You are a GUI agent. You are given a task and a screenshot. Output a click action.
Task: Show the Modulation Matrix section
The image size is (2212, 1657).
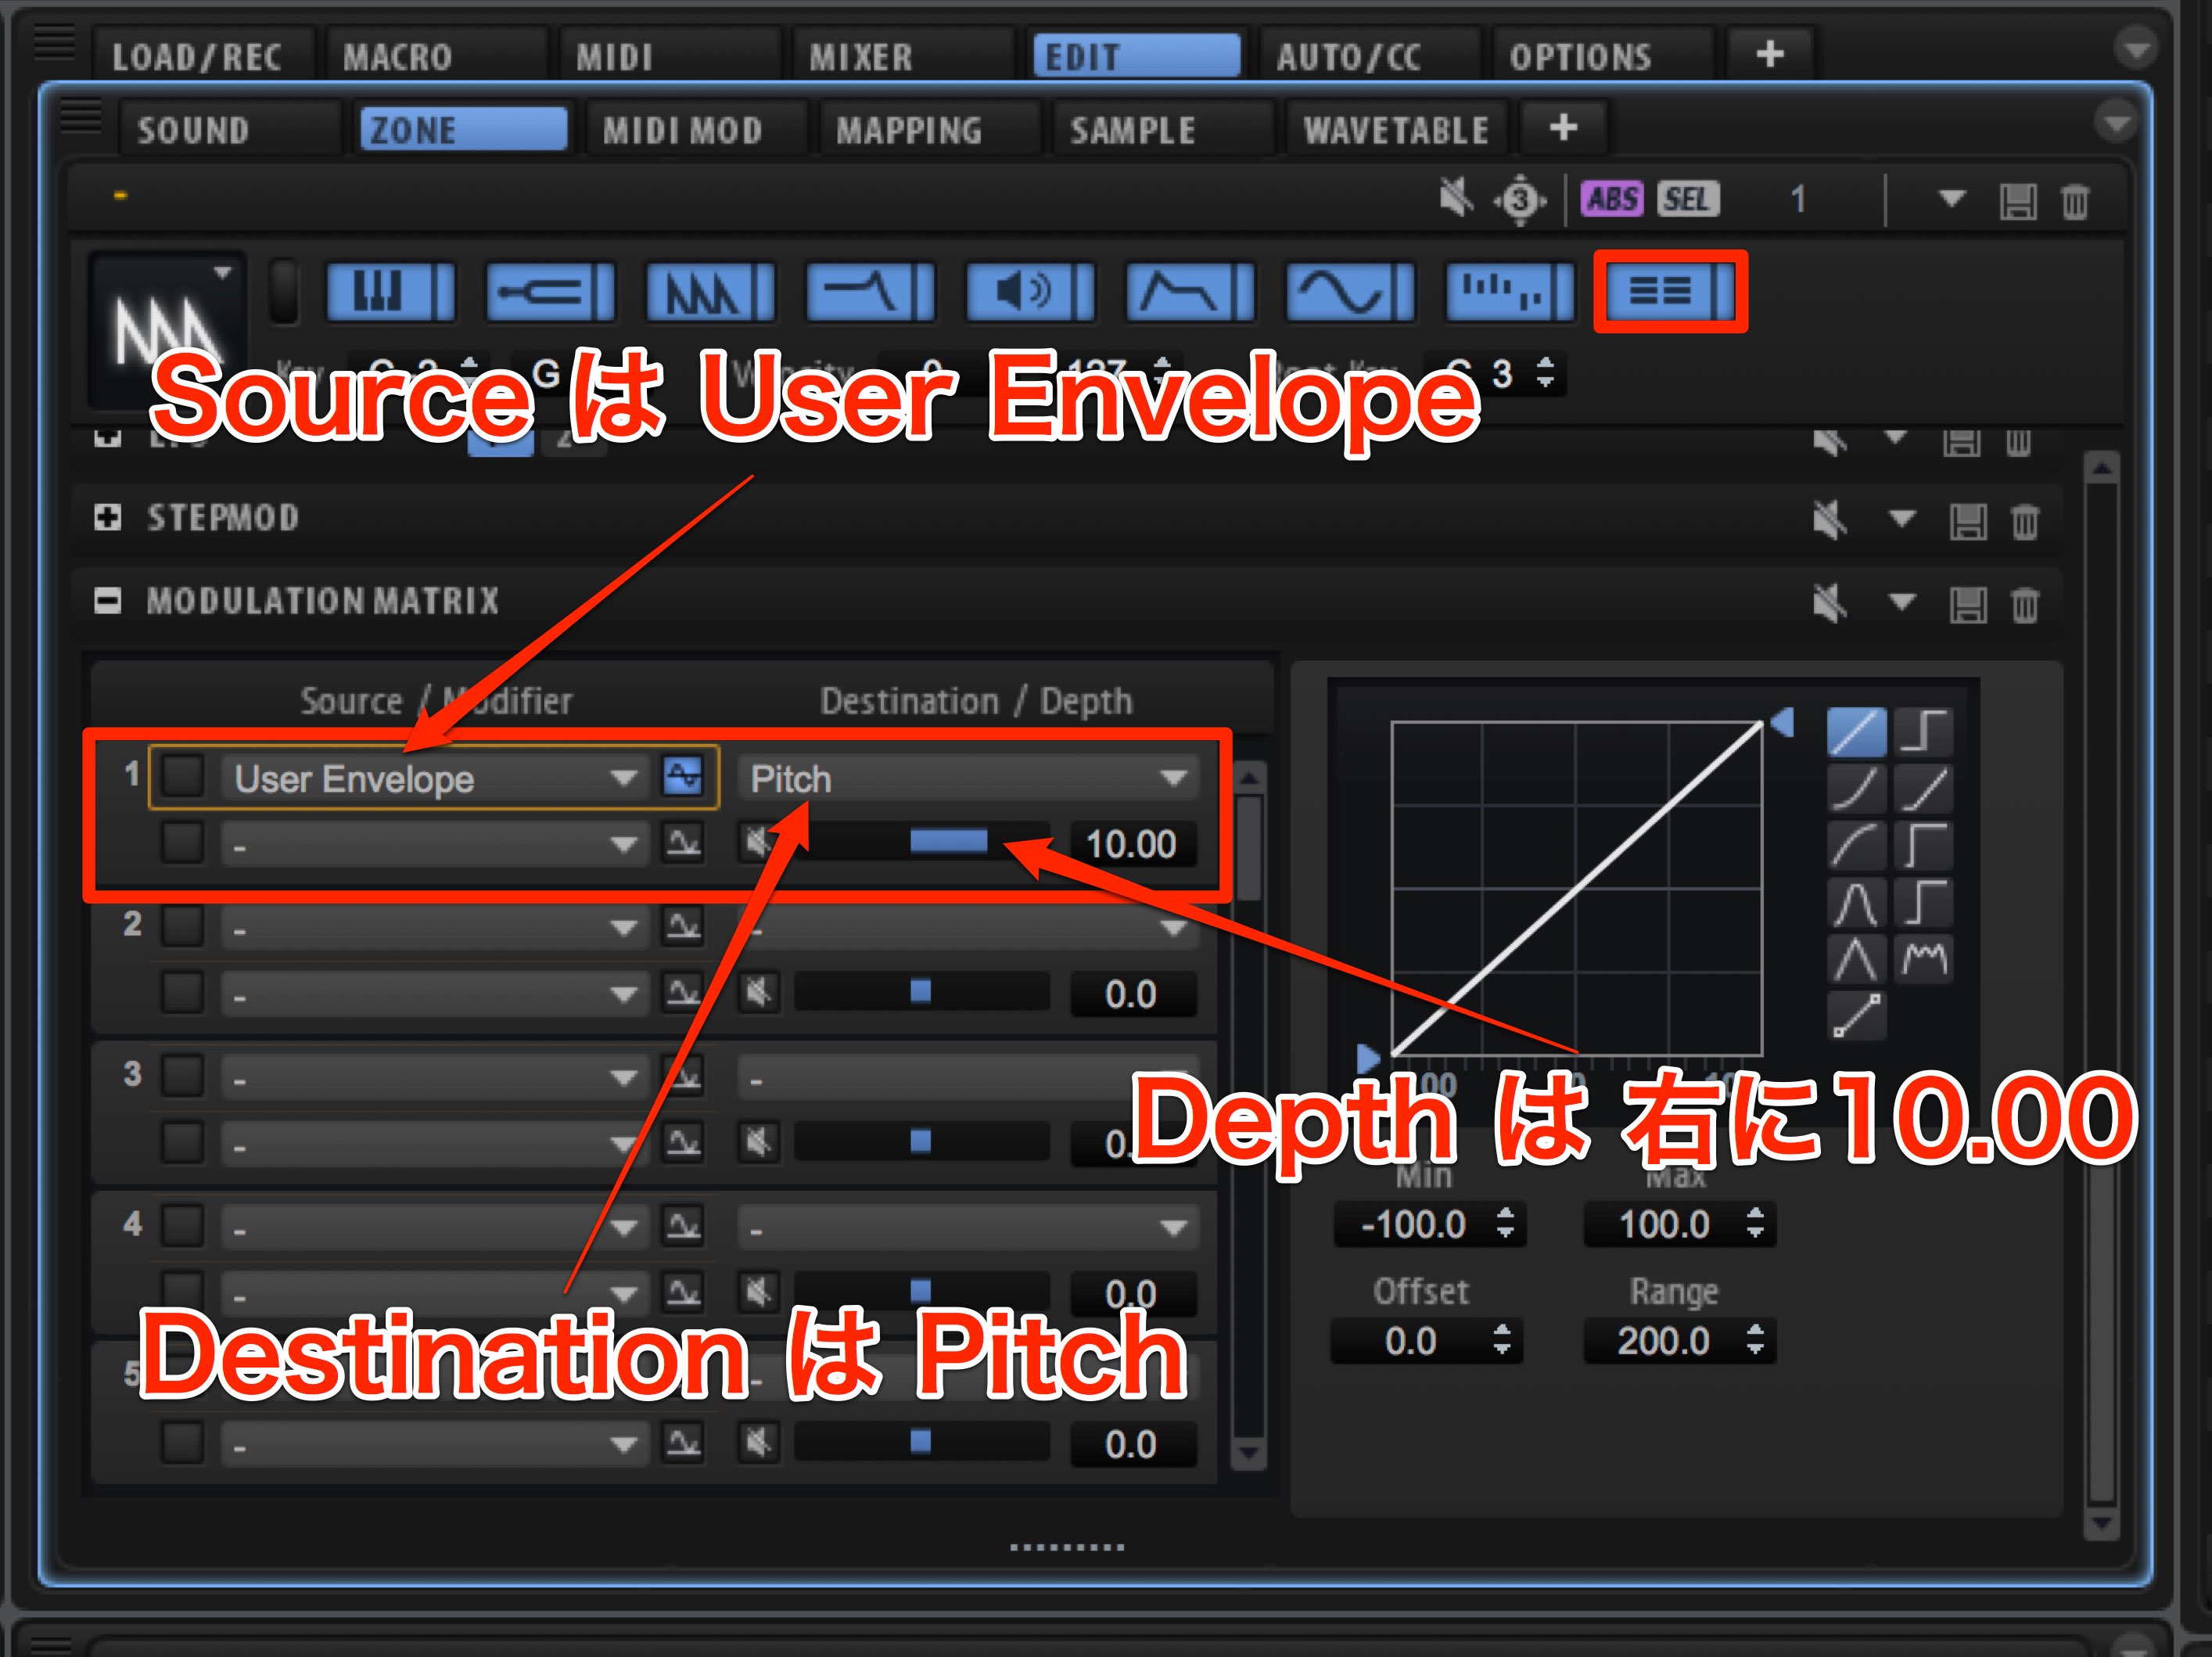coord(1670,292)
